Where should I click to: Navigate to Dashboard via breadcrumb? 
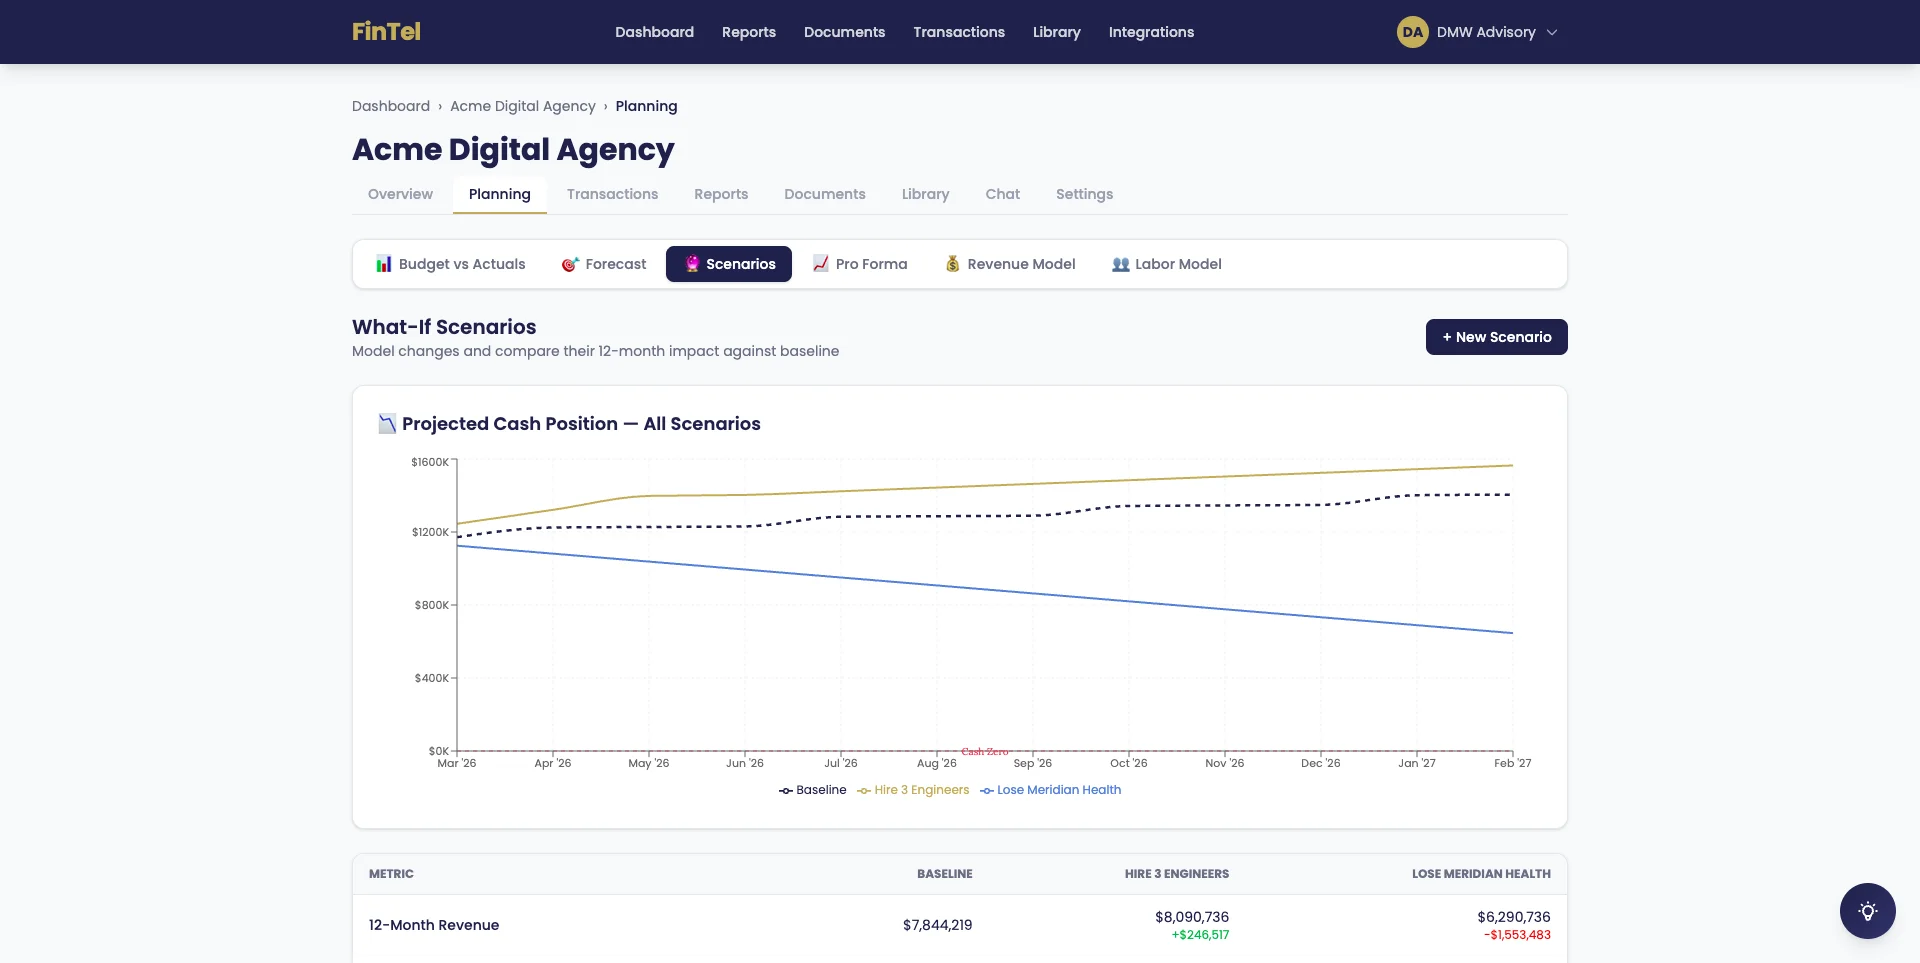[390, 106]
